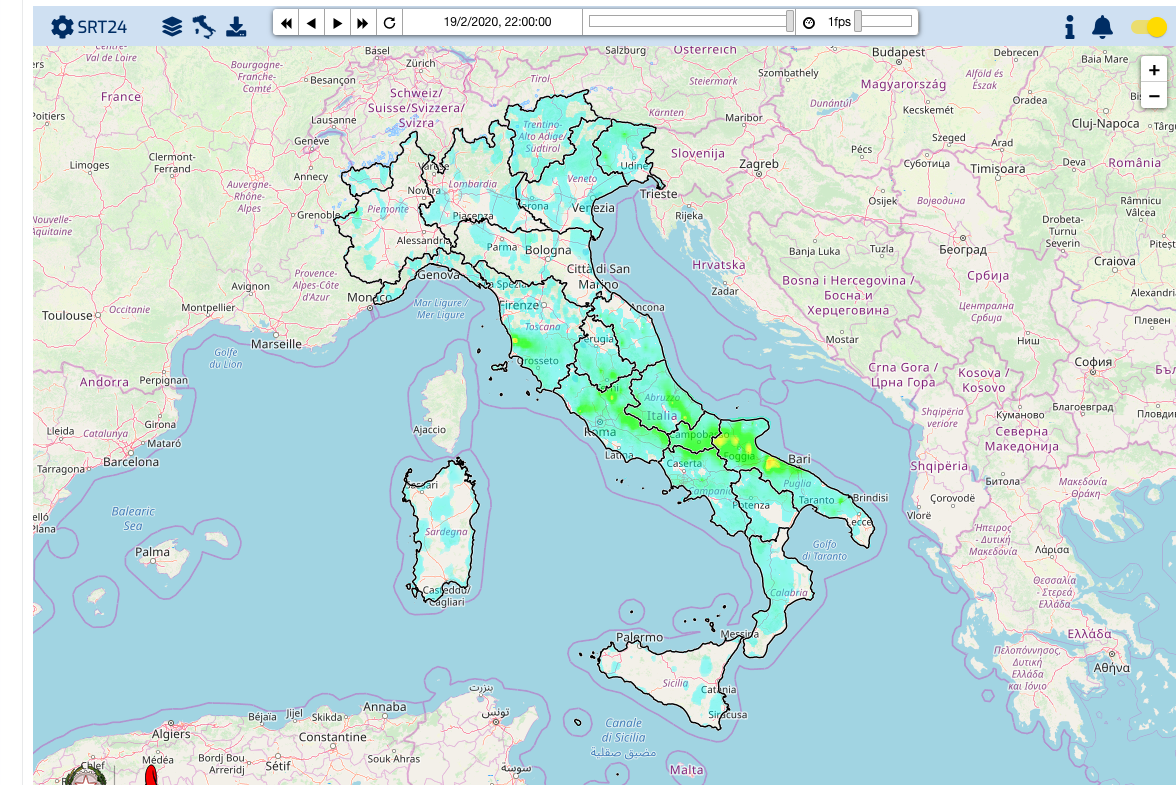Zoom out the map with minus button
The width and height of the screenshot is (1176, 785).
(1154, 96)
